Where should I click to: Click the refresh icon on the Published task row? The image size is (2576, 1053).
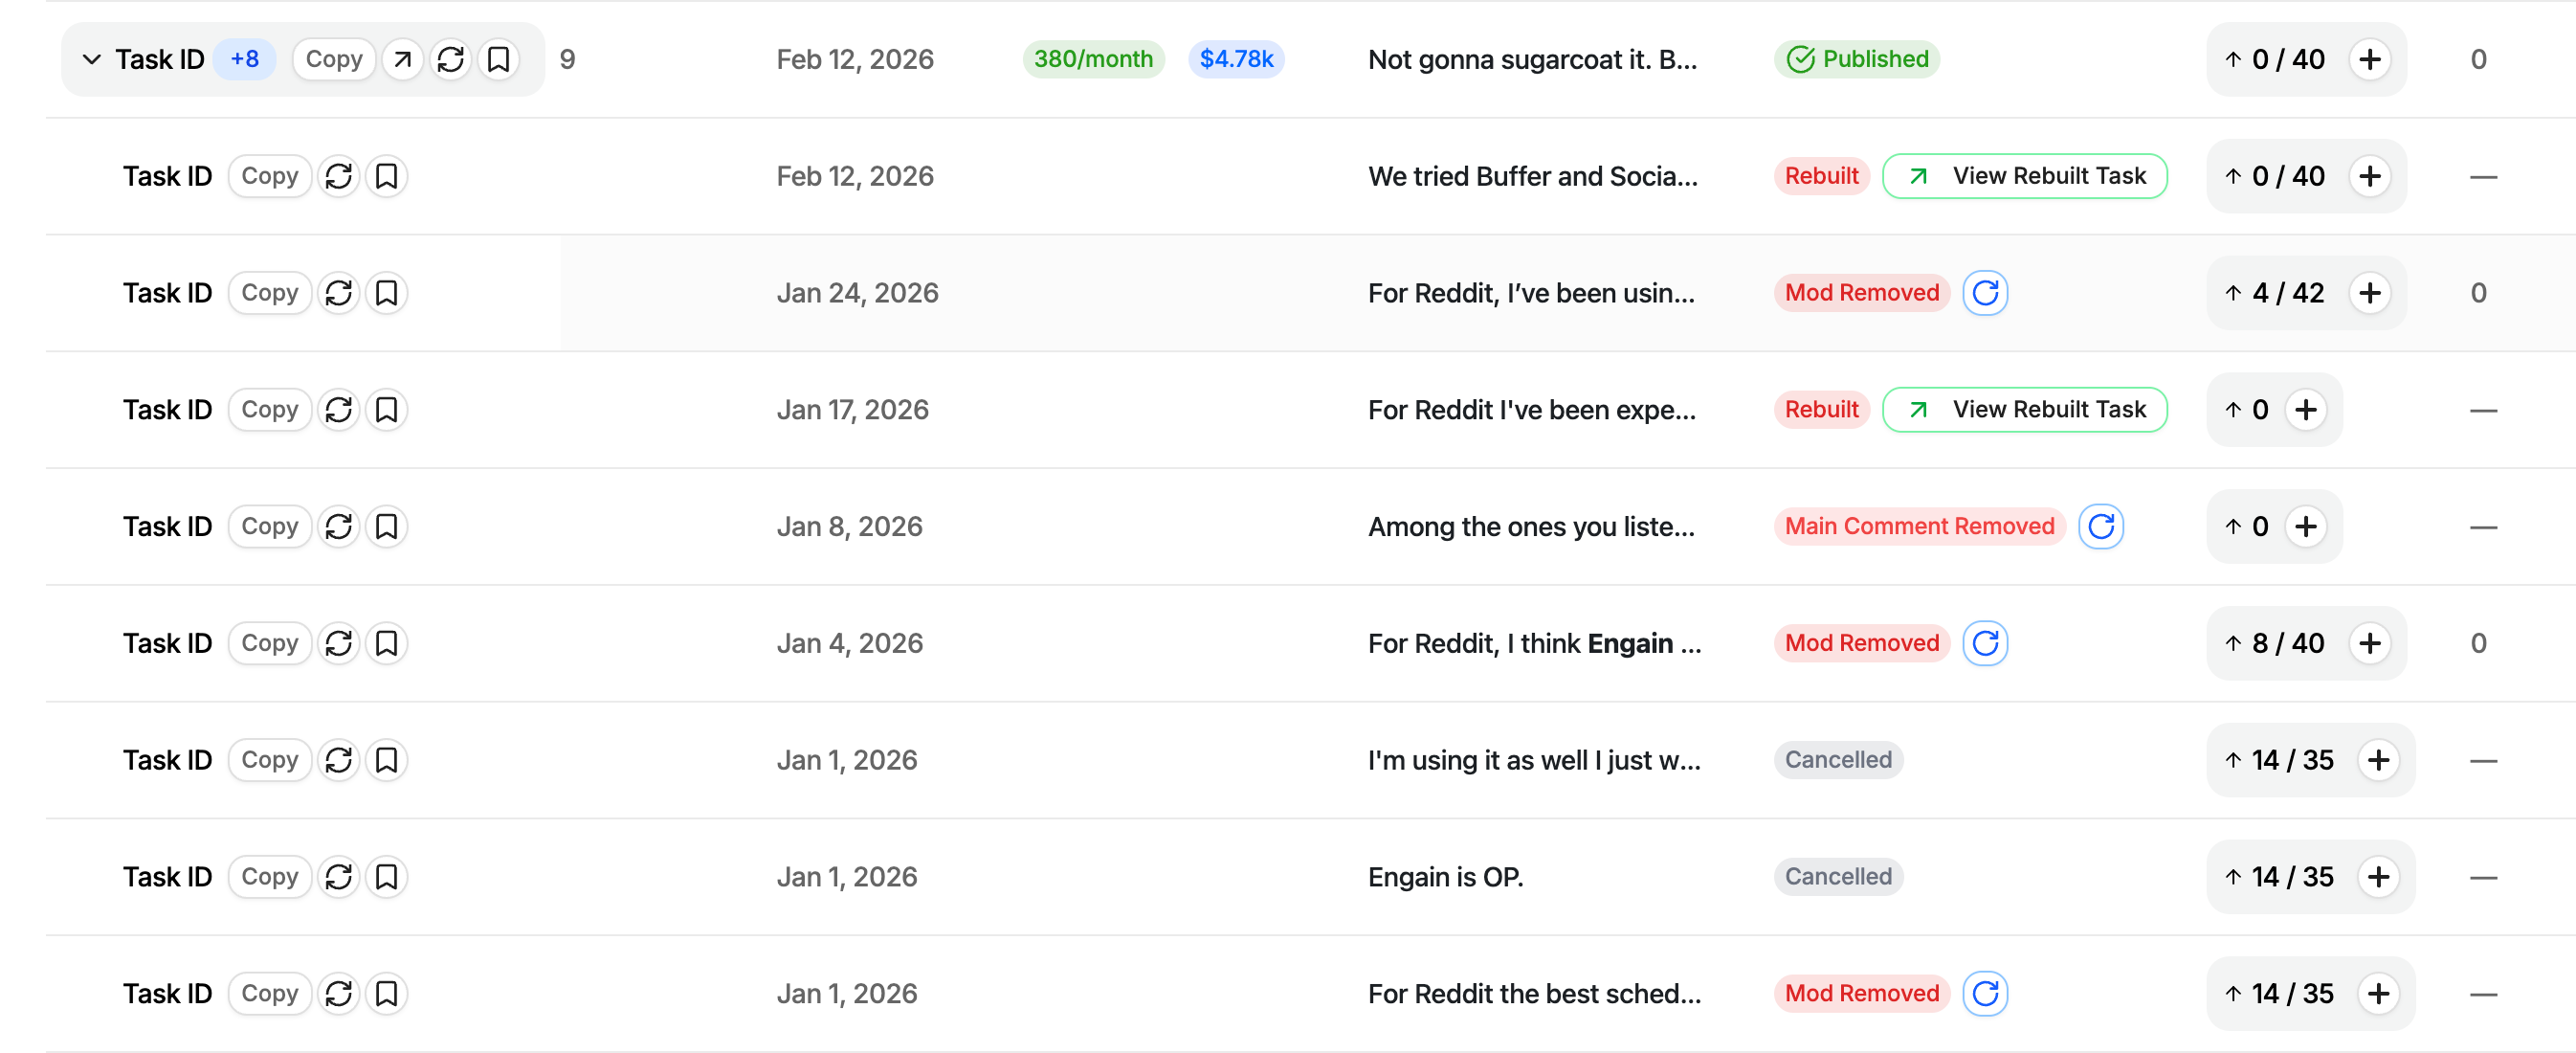(451, 59)
